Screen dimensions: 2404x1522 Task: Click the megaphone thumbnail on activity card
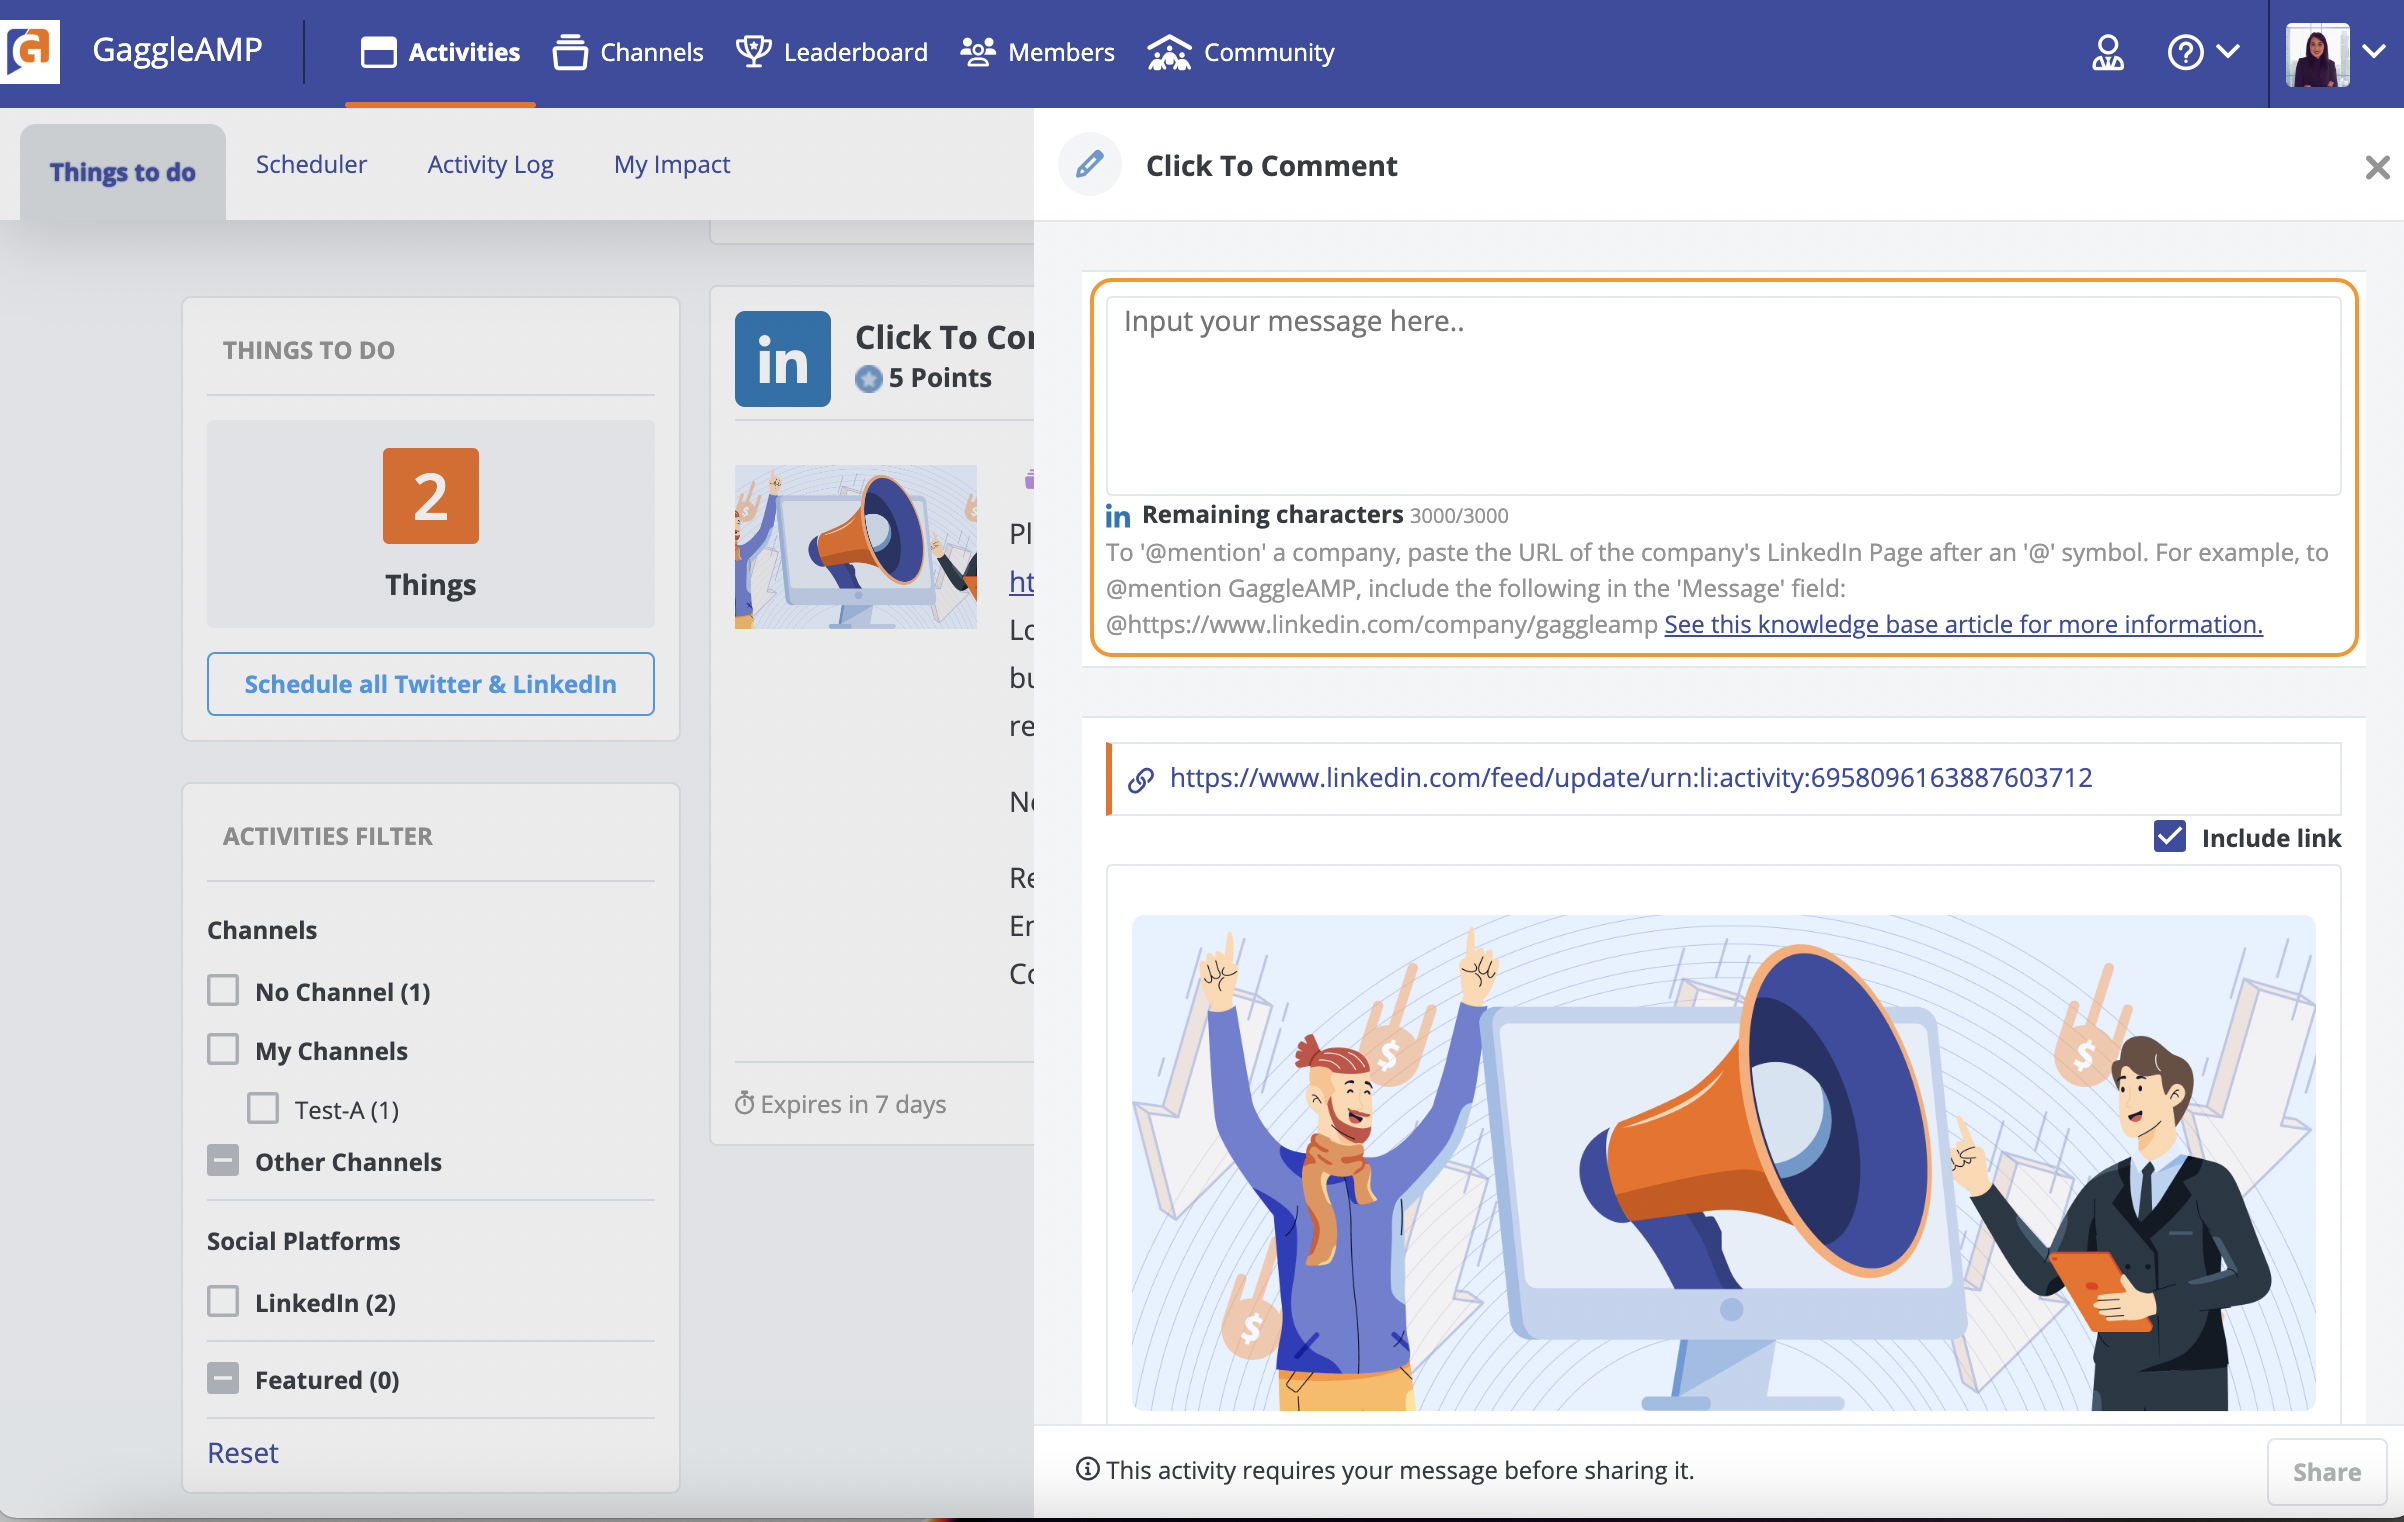coord(855,546)
